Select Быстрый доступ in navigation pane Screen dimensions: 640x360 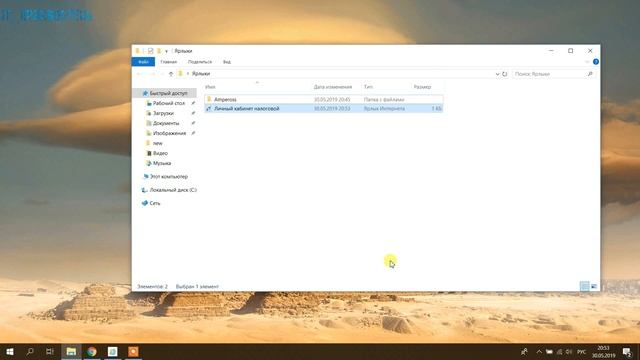click(x=165, y=93)
